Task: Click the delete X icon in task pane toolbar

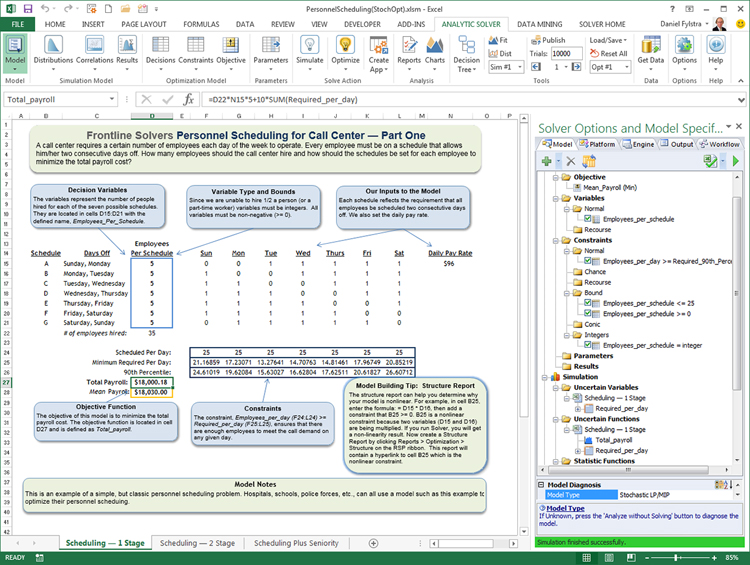Action: [570, 160]
